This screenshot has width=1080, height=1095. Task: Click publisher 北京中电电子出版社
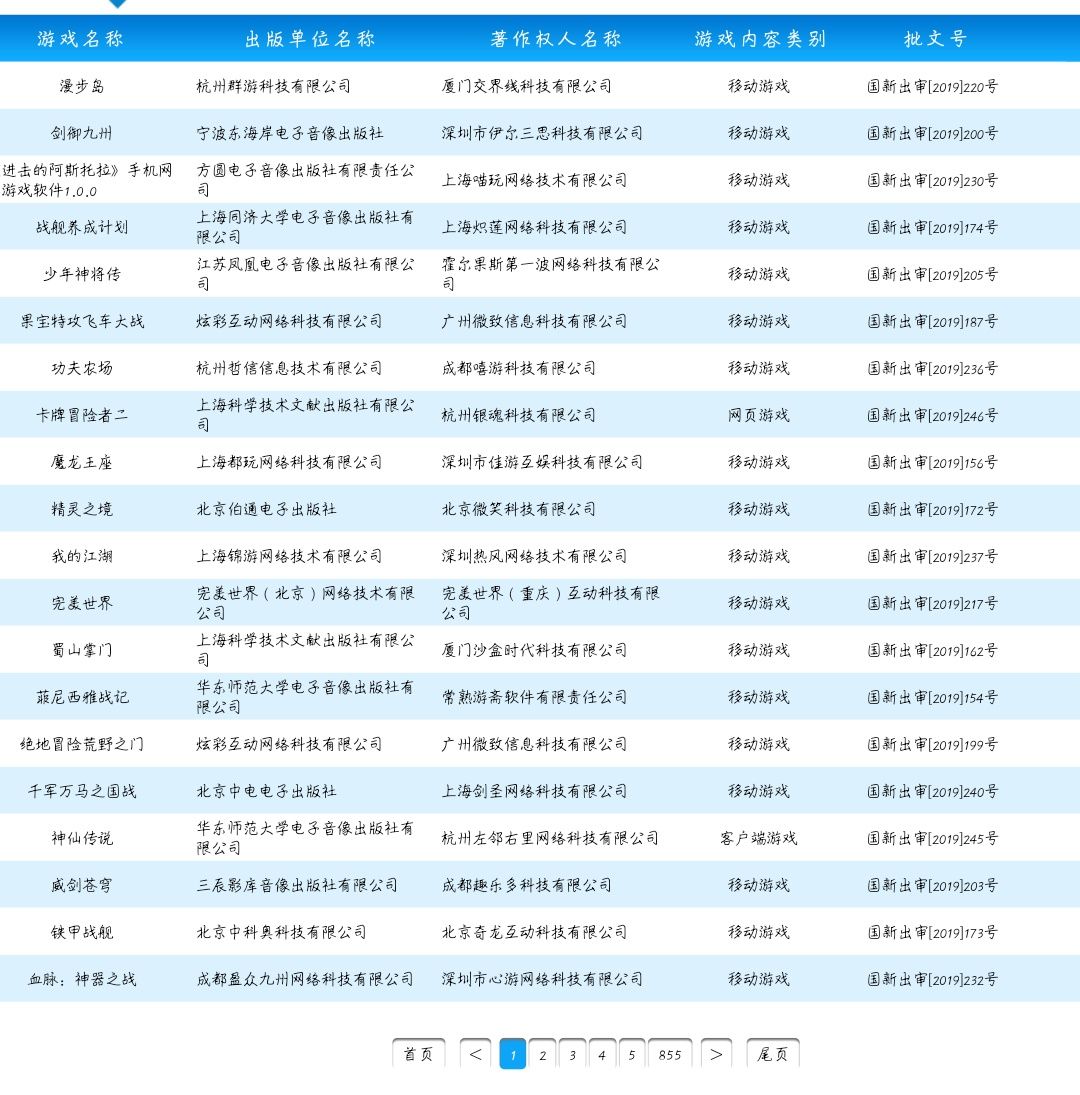[266, 791]
